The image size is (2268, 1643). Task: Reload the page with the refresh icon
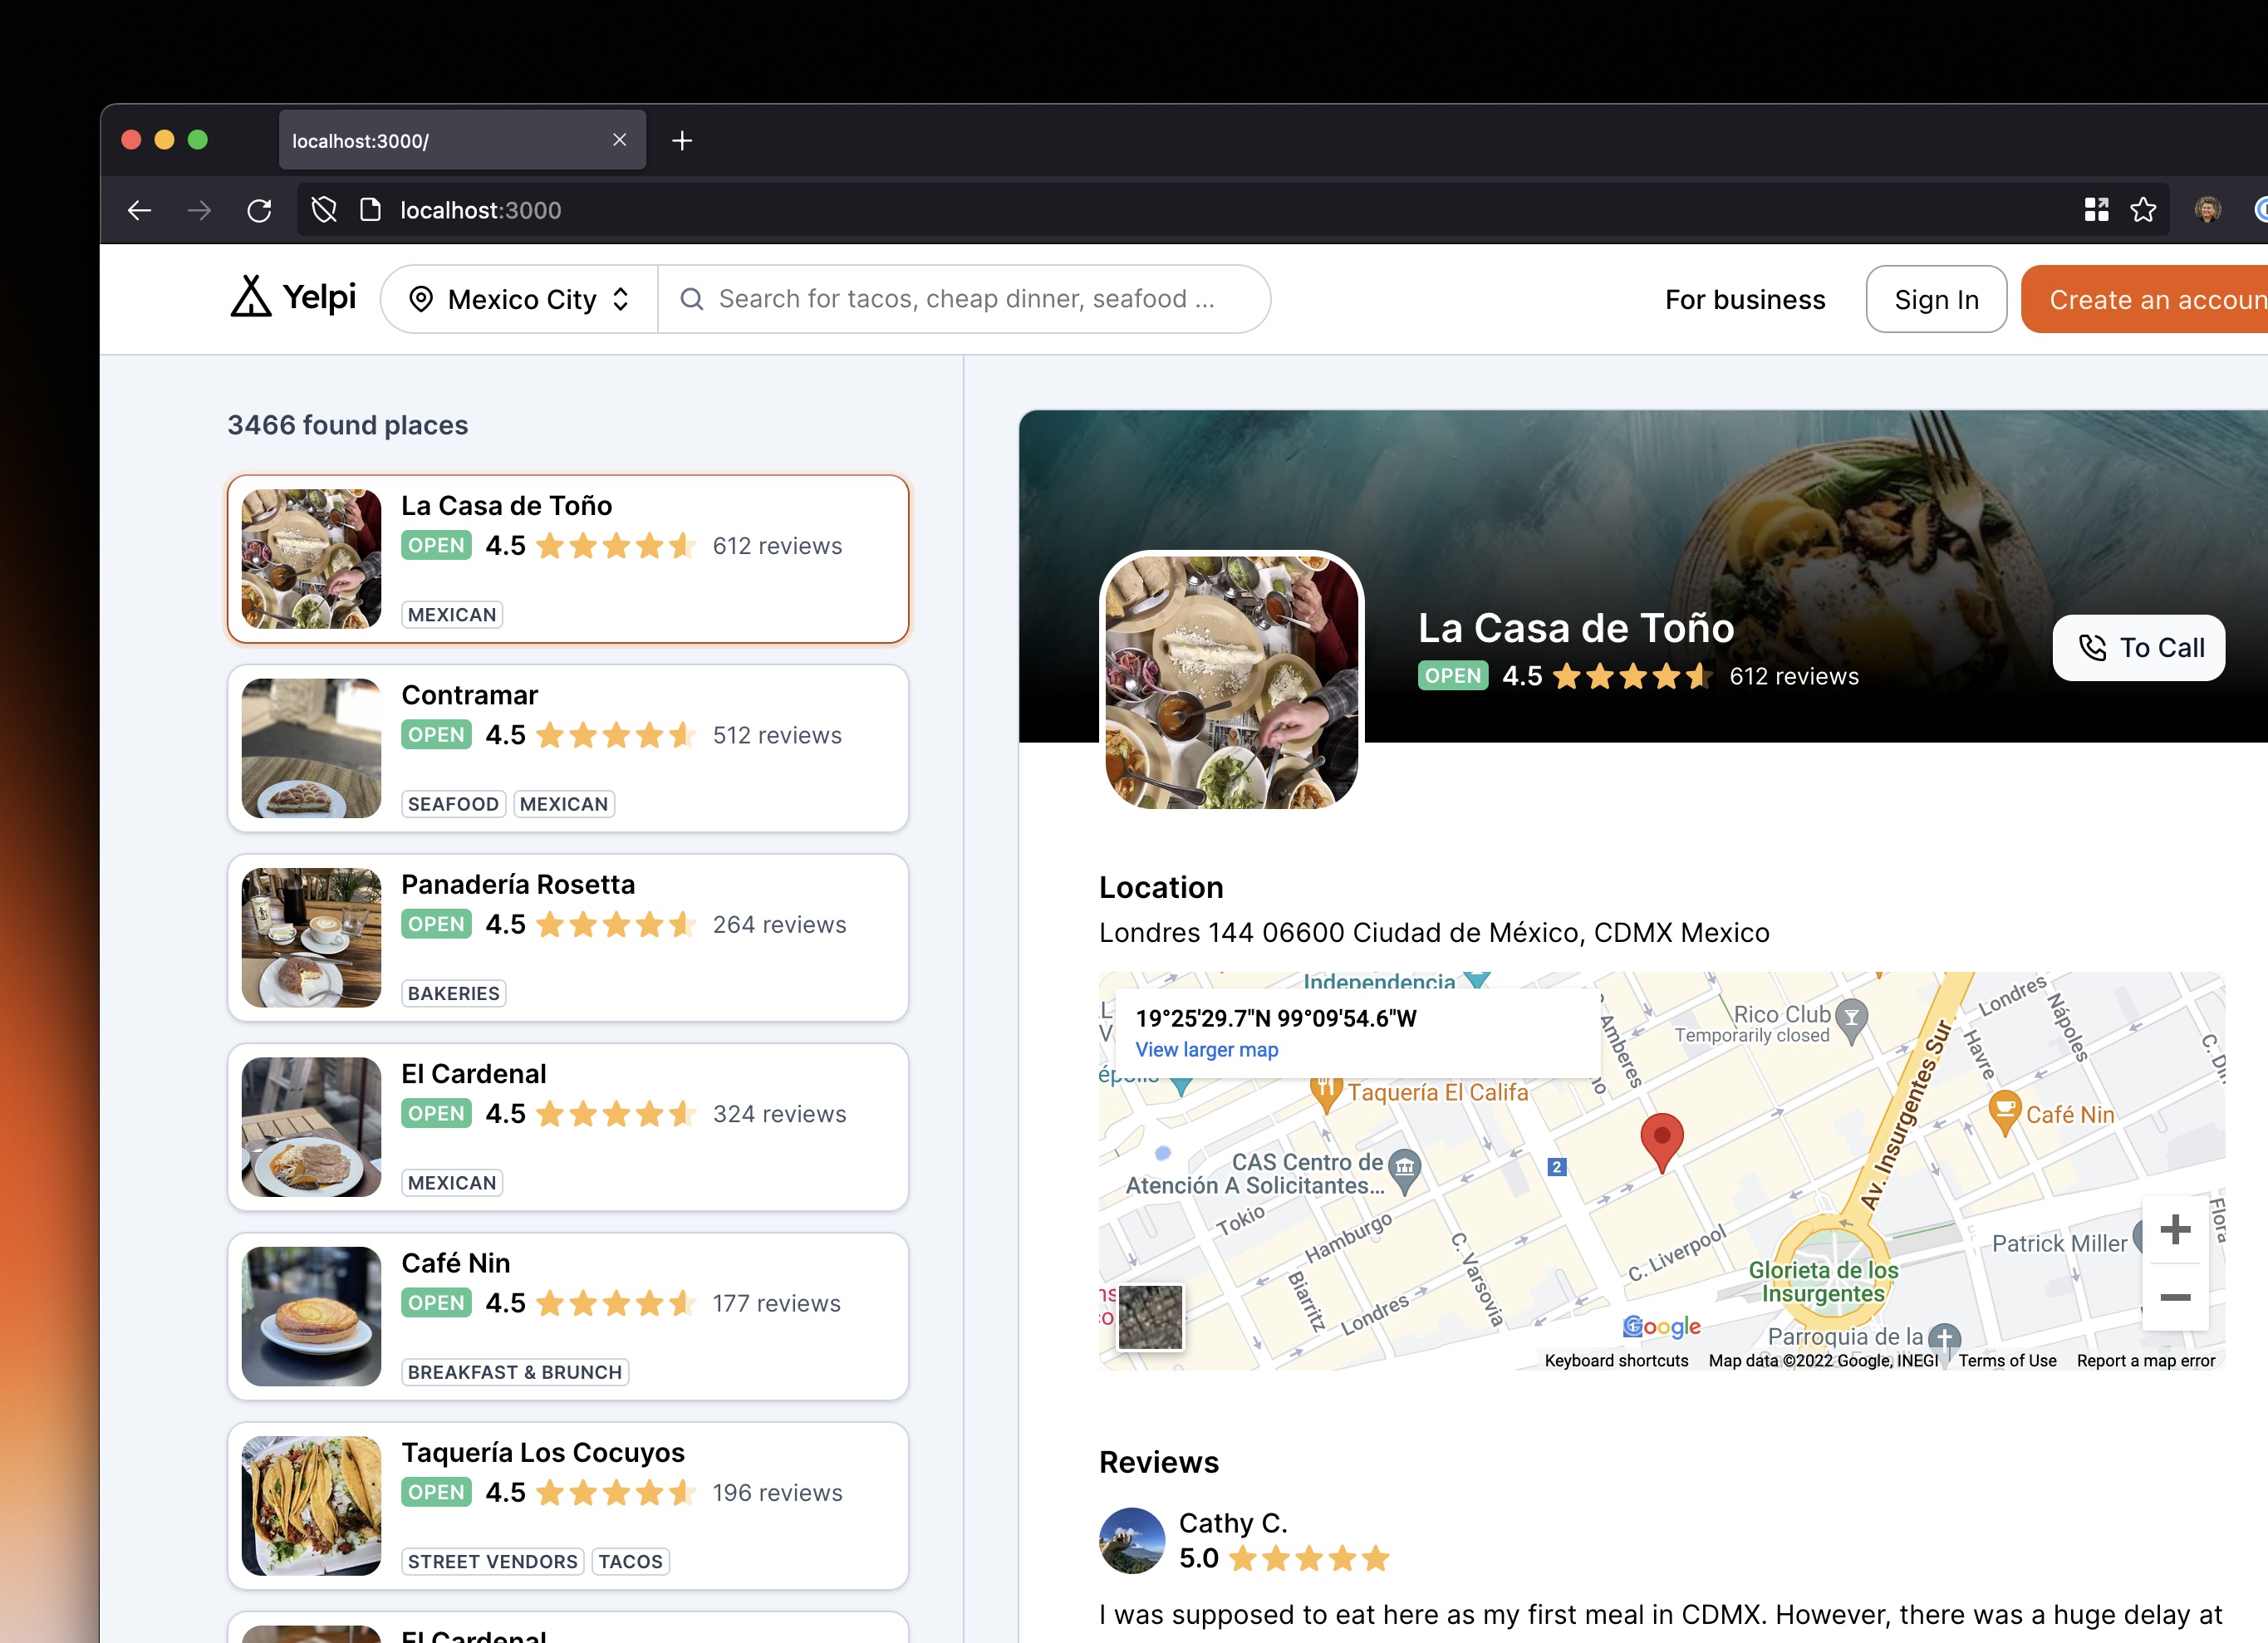tap(259, 210)
